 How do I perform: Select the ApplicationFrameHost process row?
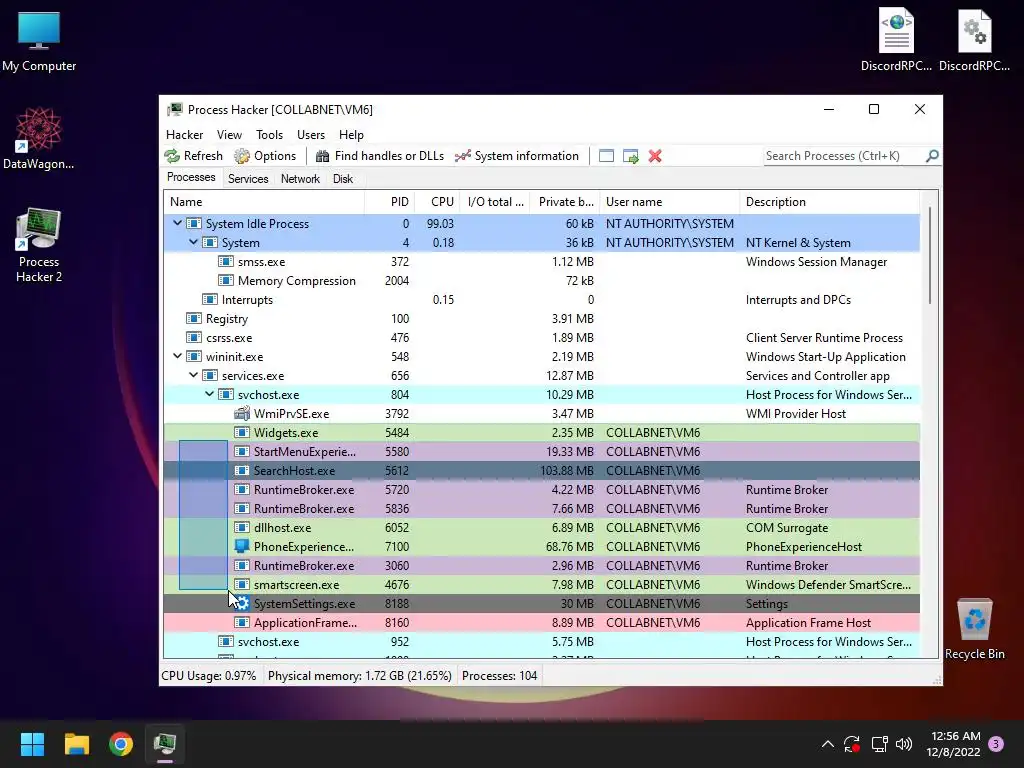541,622
